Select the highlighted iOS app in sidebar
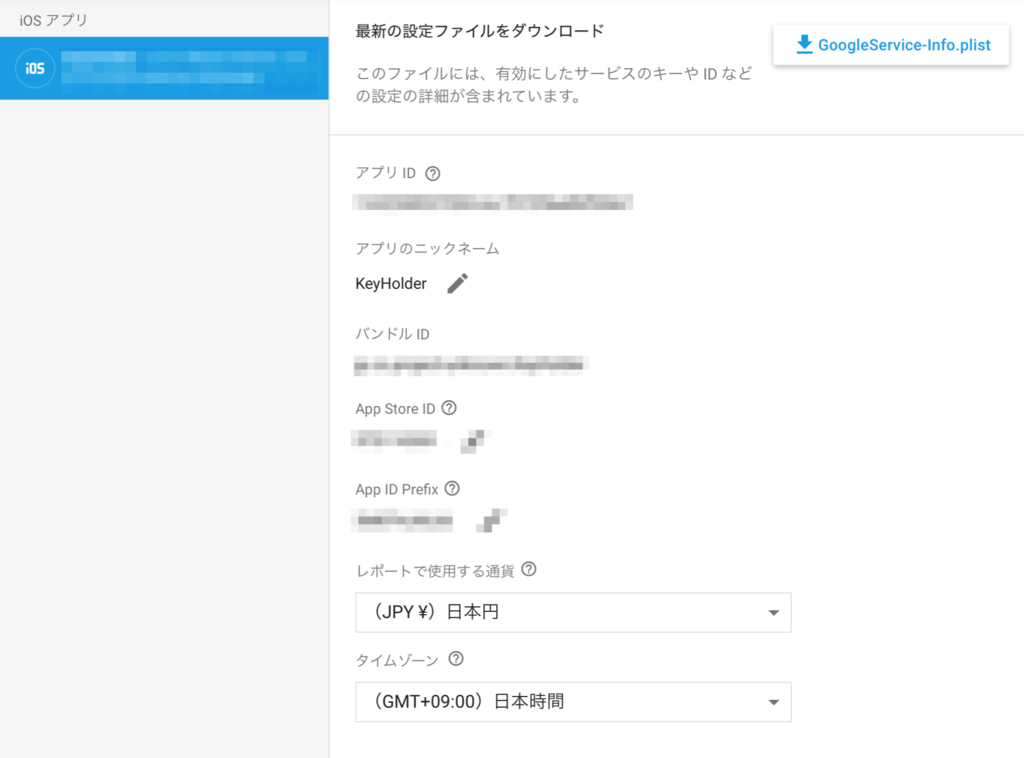This screenshot has width=1024, height=758. (165, 68)
